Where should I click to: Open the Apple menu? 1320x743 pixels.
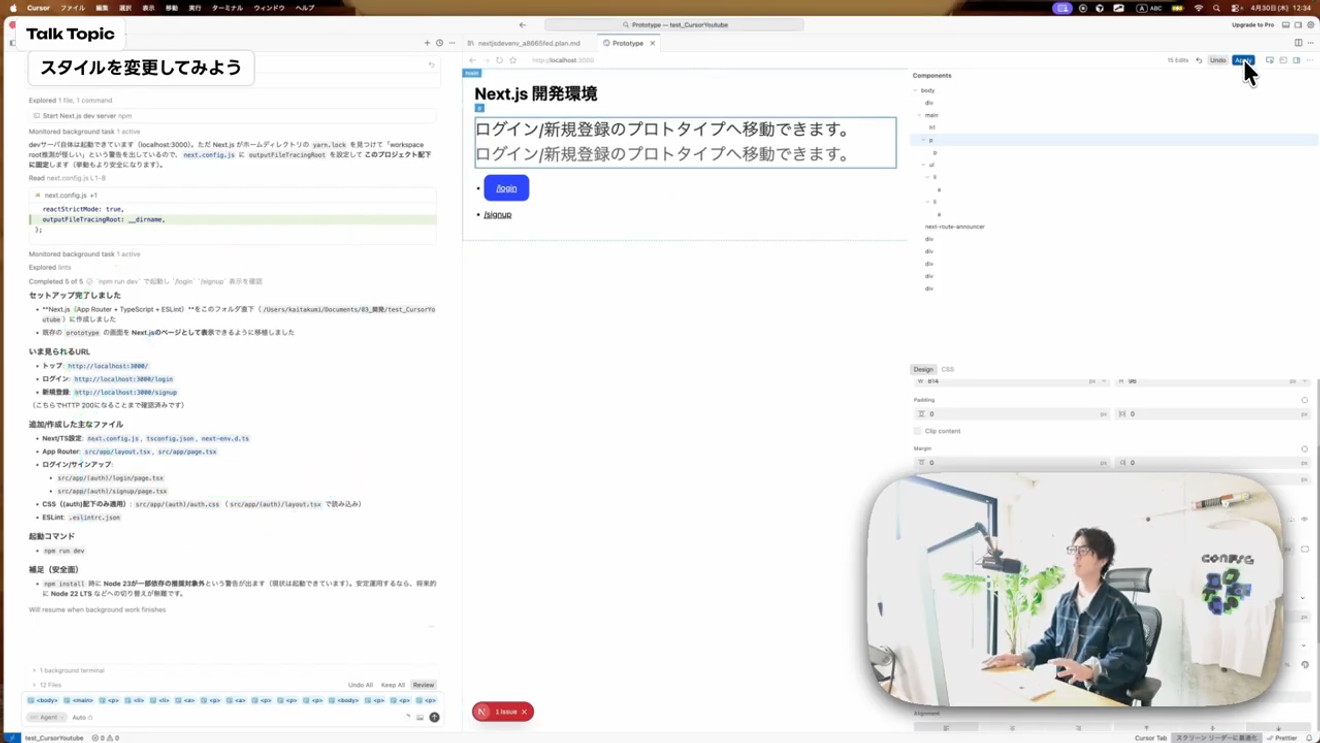(x=13, y=8)
